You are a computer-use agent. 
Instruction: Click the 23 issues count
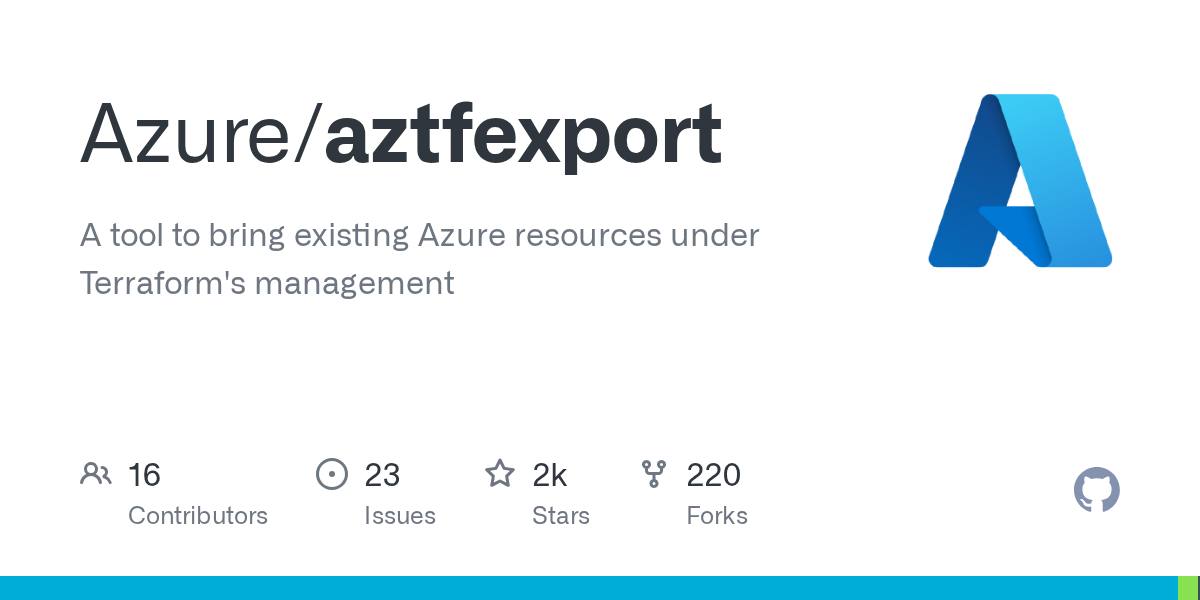tap(382, 475)
